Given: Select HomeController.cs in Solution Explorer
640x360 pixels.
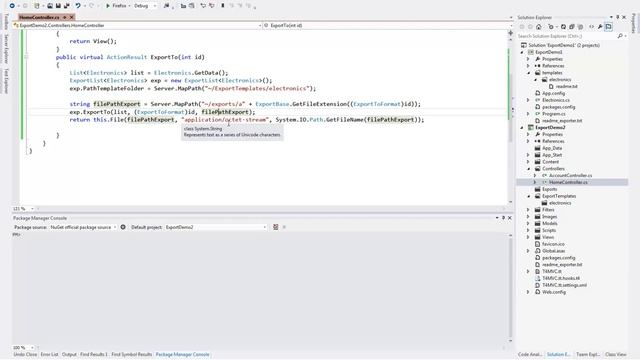Looking at the screenshot, I should [568, 182].
